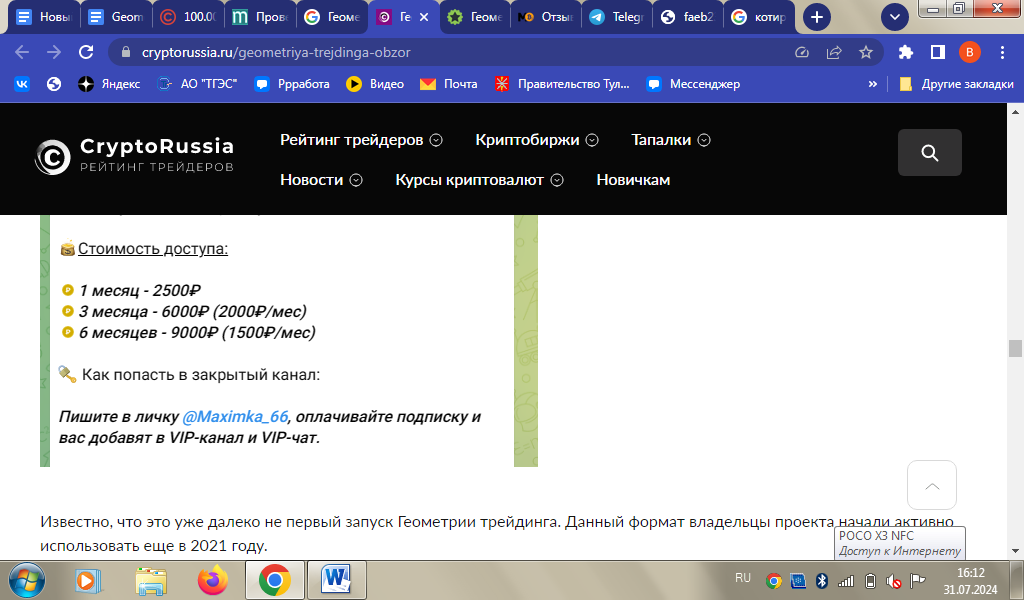
Task: Click the scrollbar down arrow
Action: click(x=1015, y=552)
